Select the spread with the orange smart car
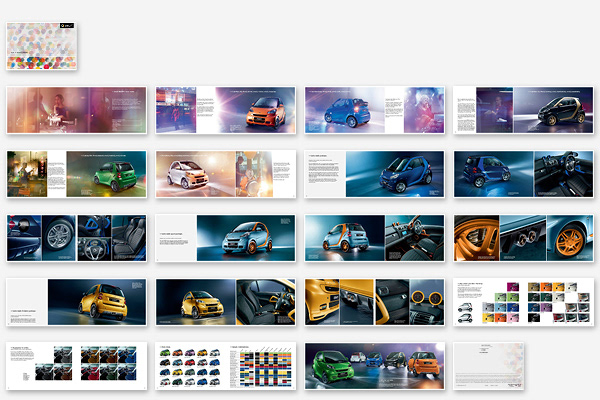The width and height of the screenshot is (600, 400). point(225,110)
